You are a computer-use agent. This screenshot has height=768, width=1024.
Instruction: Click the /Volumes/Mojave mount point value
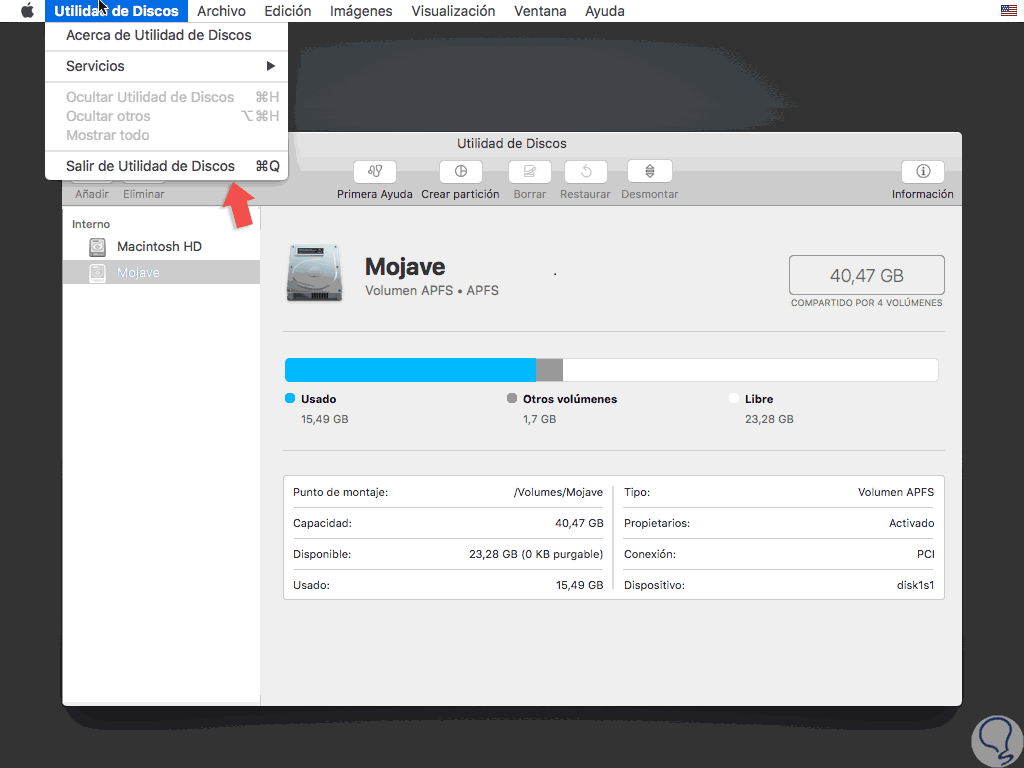click(558, 492)
